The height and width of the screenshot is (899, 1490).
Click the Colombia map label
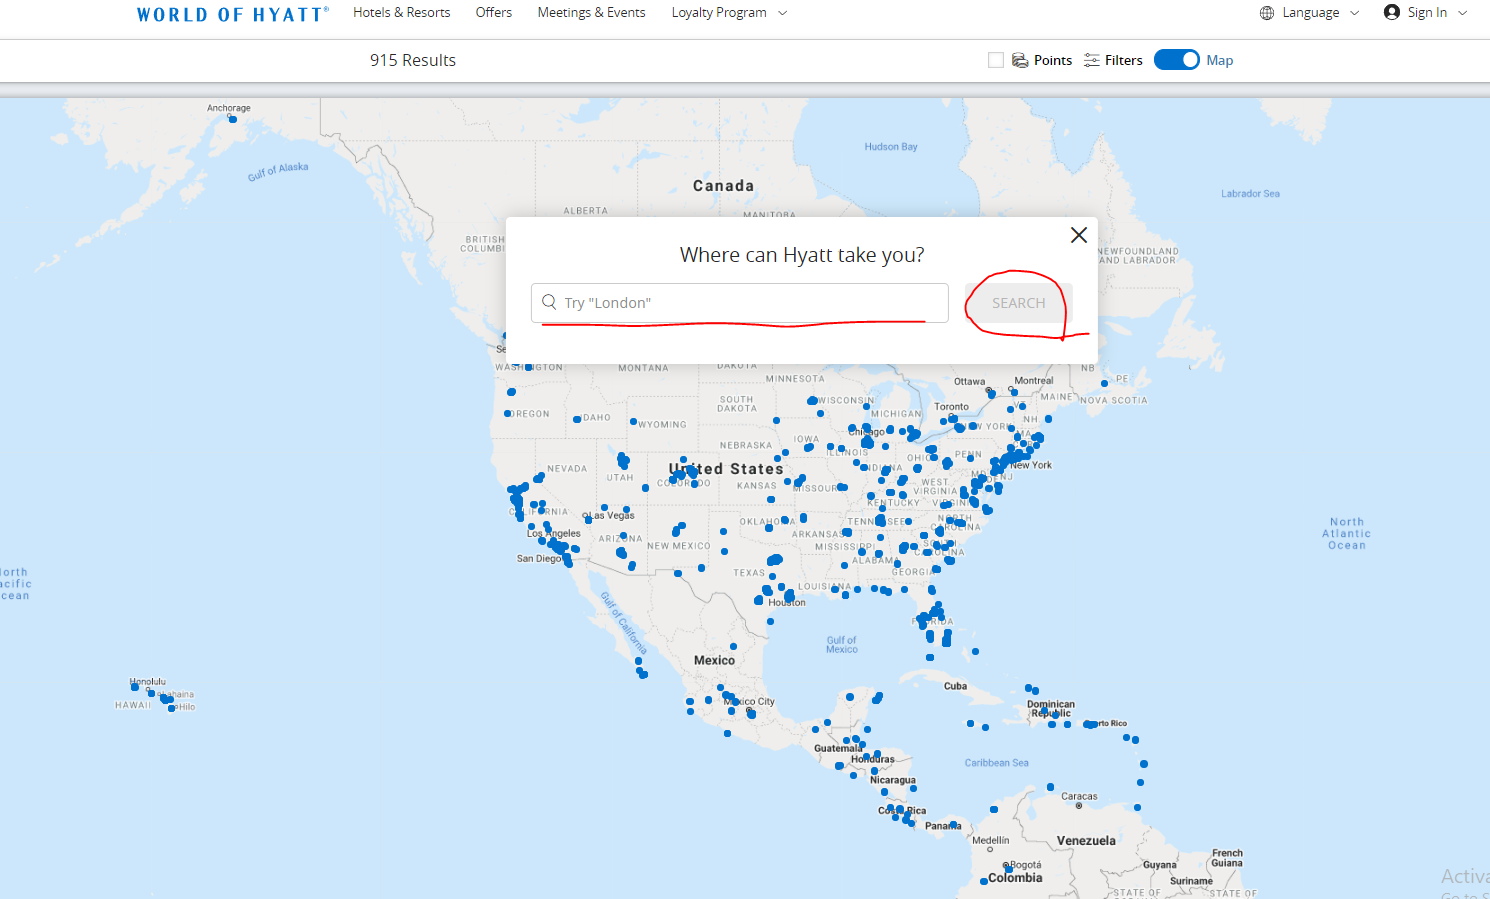click(x=1015, y=878)
